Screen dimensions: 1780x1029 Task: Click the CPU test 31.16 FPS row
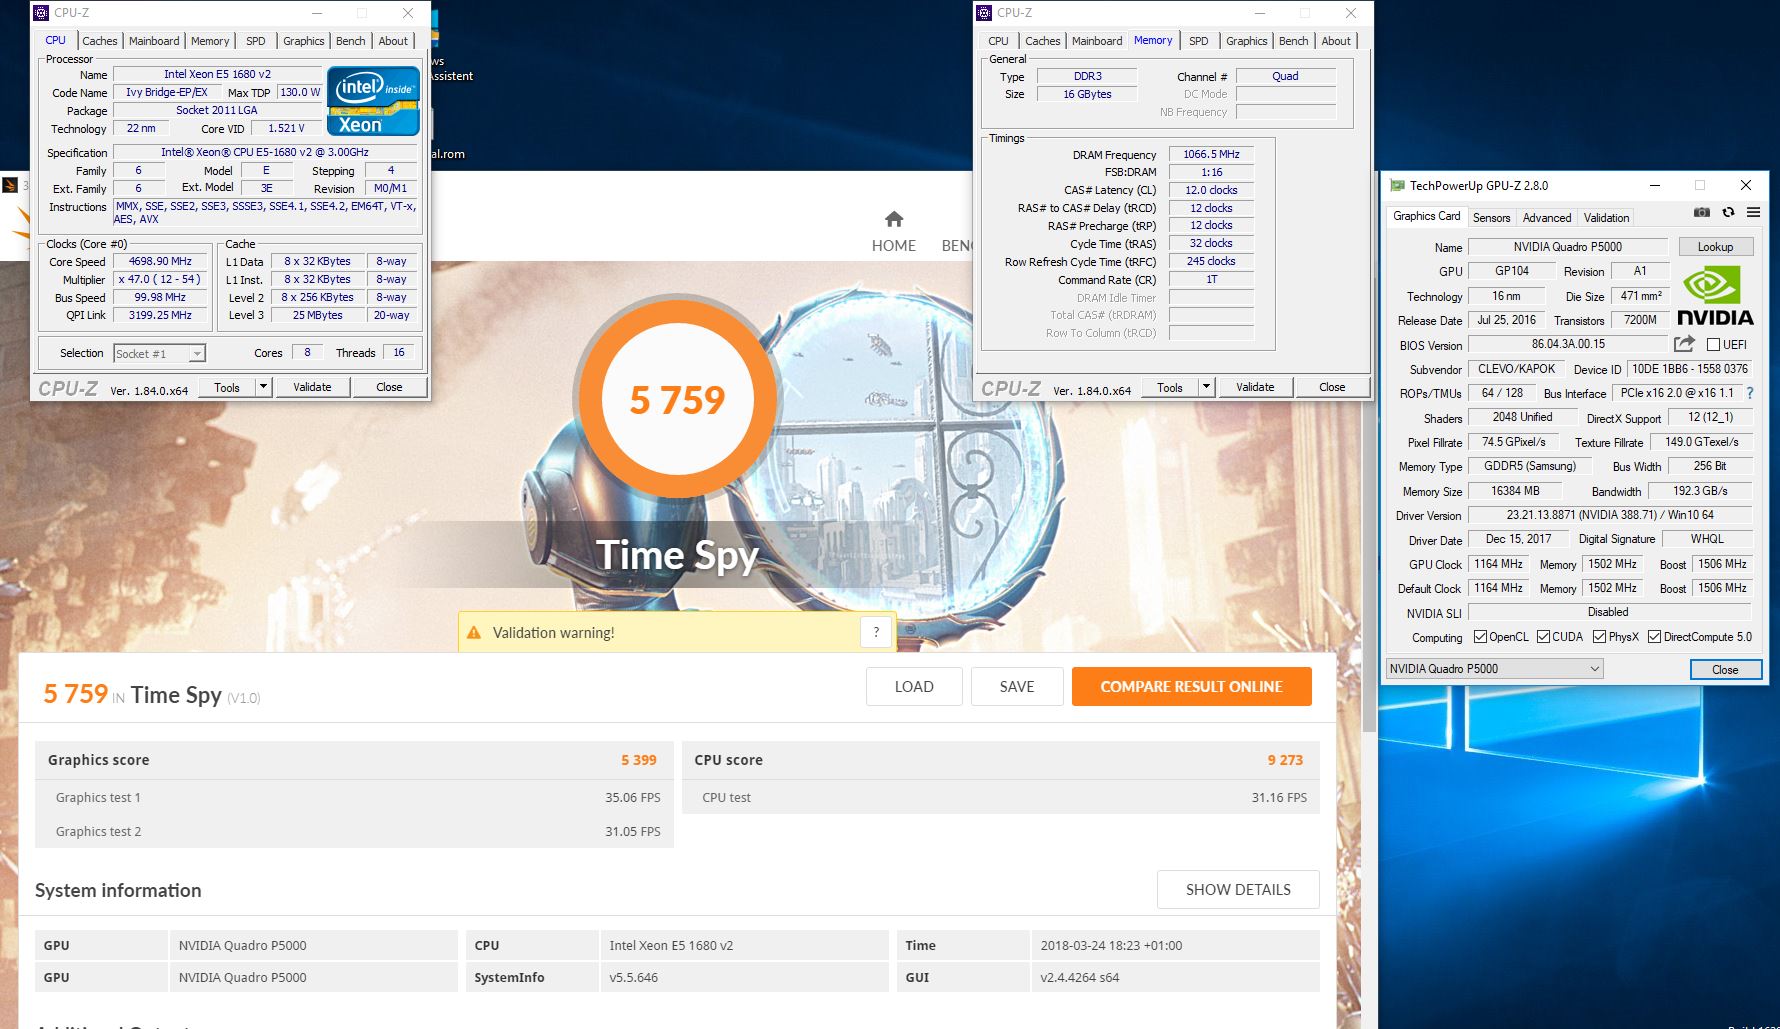pyautogui.click(x=1001, y=797)
